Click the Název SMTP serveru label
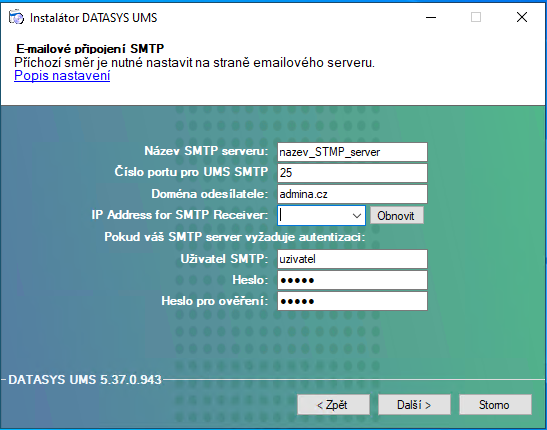This screenshot has height=430, width=547. (206, 151)
